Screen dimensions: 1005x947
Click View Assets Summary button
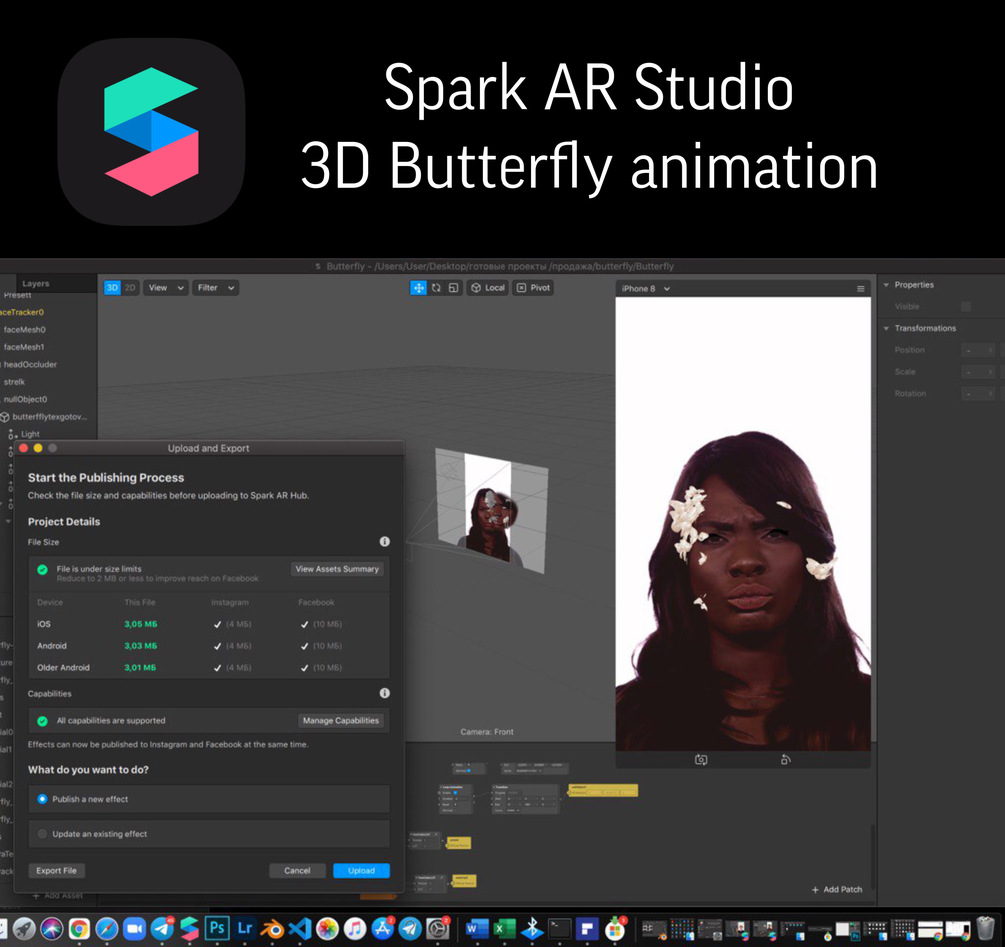click(x=337, y=569)
